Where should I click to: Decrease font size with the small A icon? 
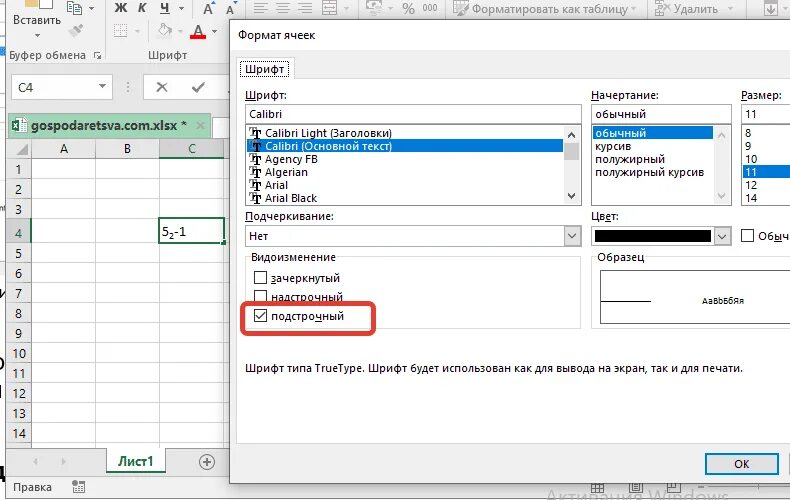coord(231,9)
